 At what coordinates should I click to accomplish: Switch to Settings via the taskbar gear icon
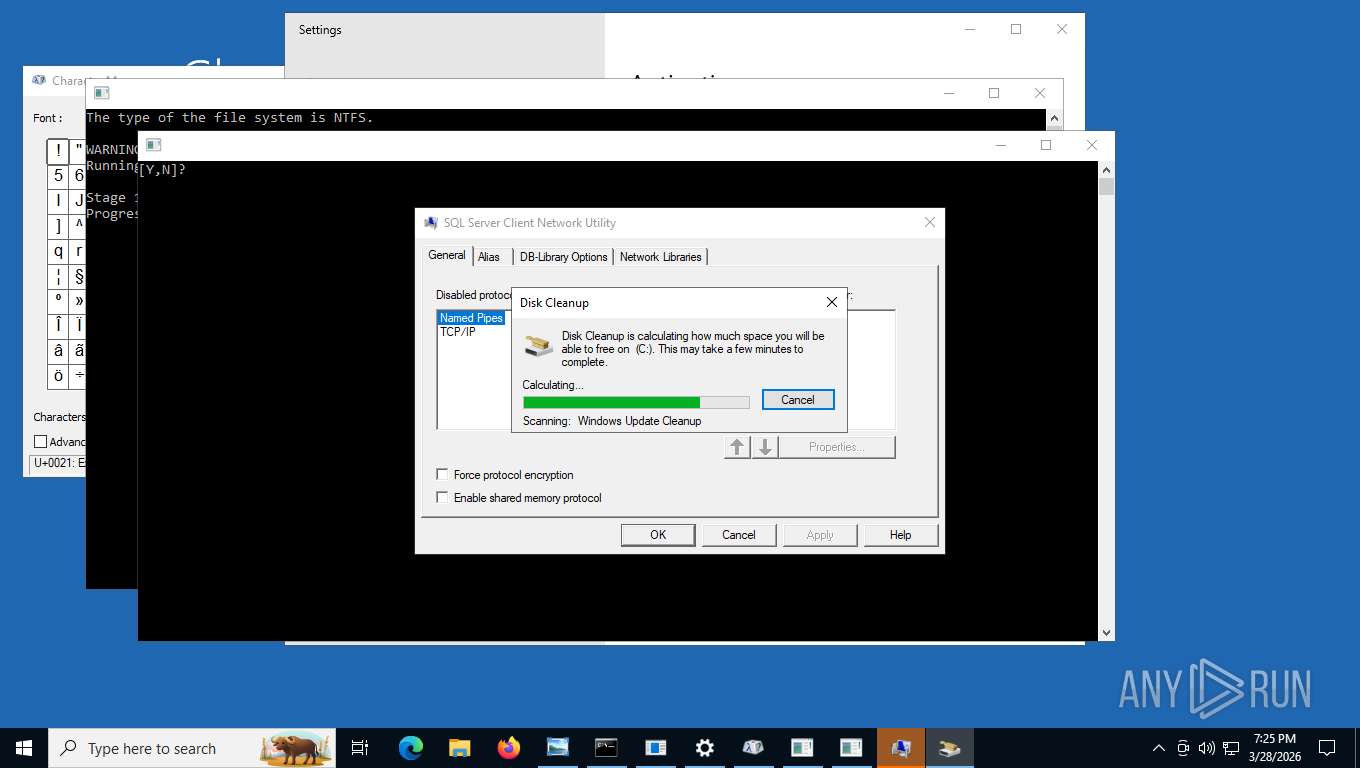pos(704,748)
